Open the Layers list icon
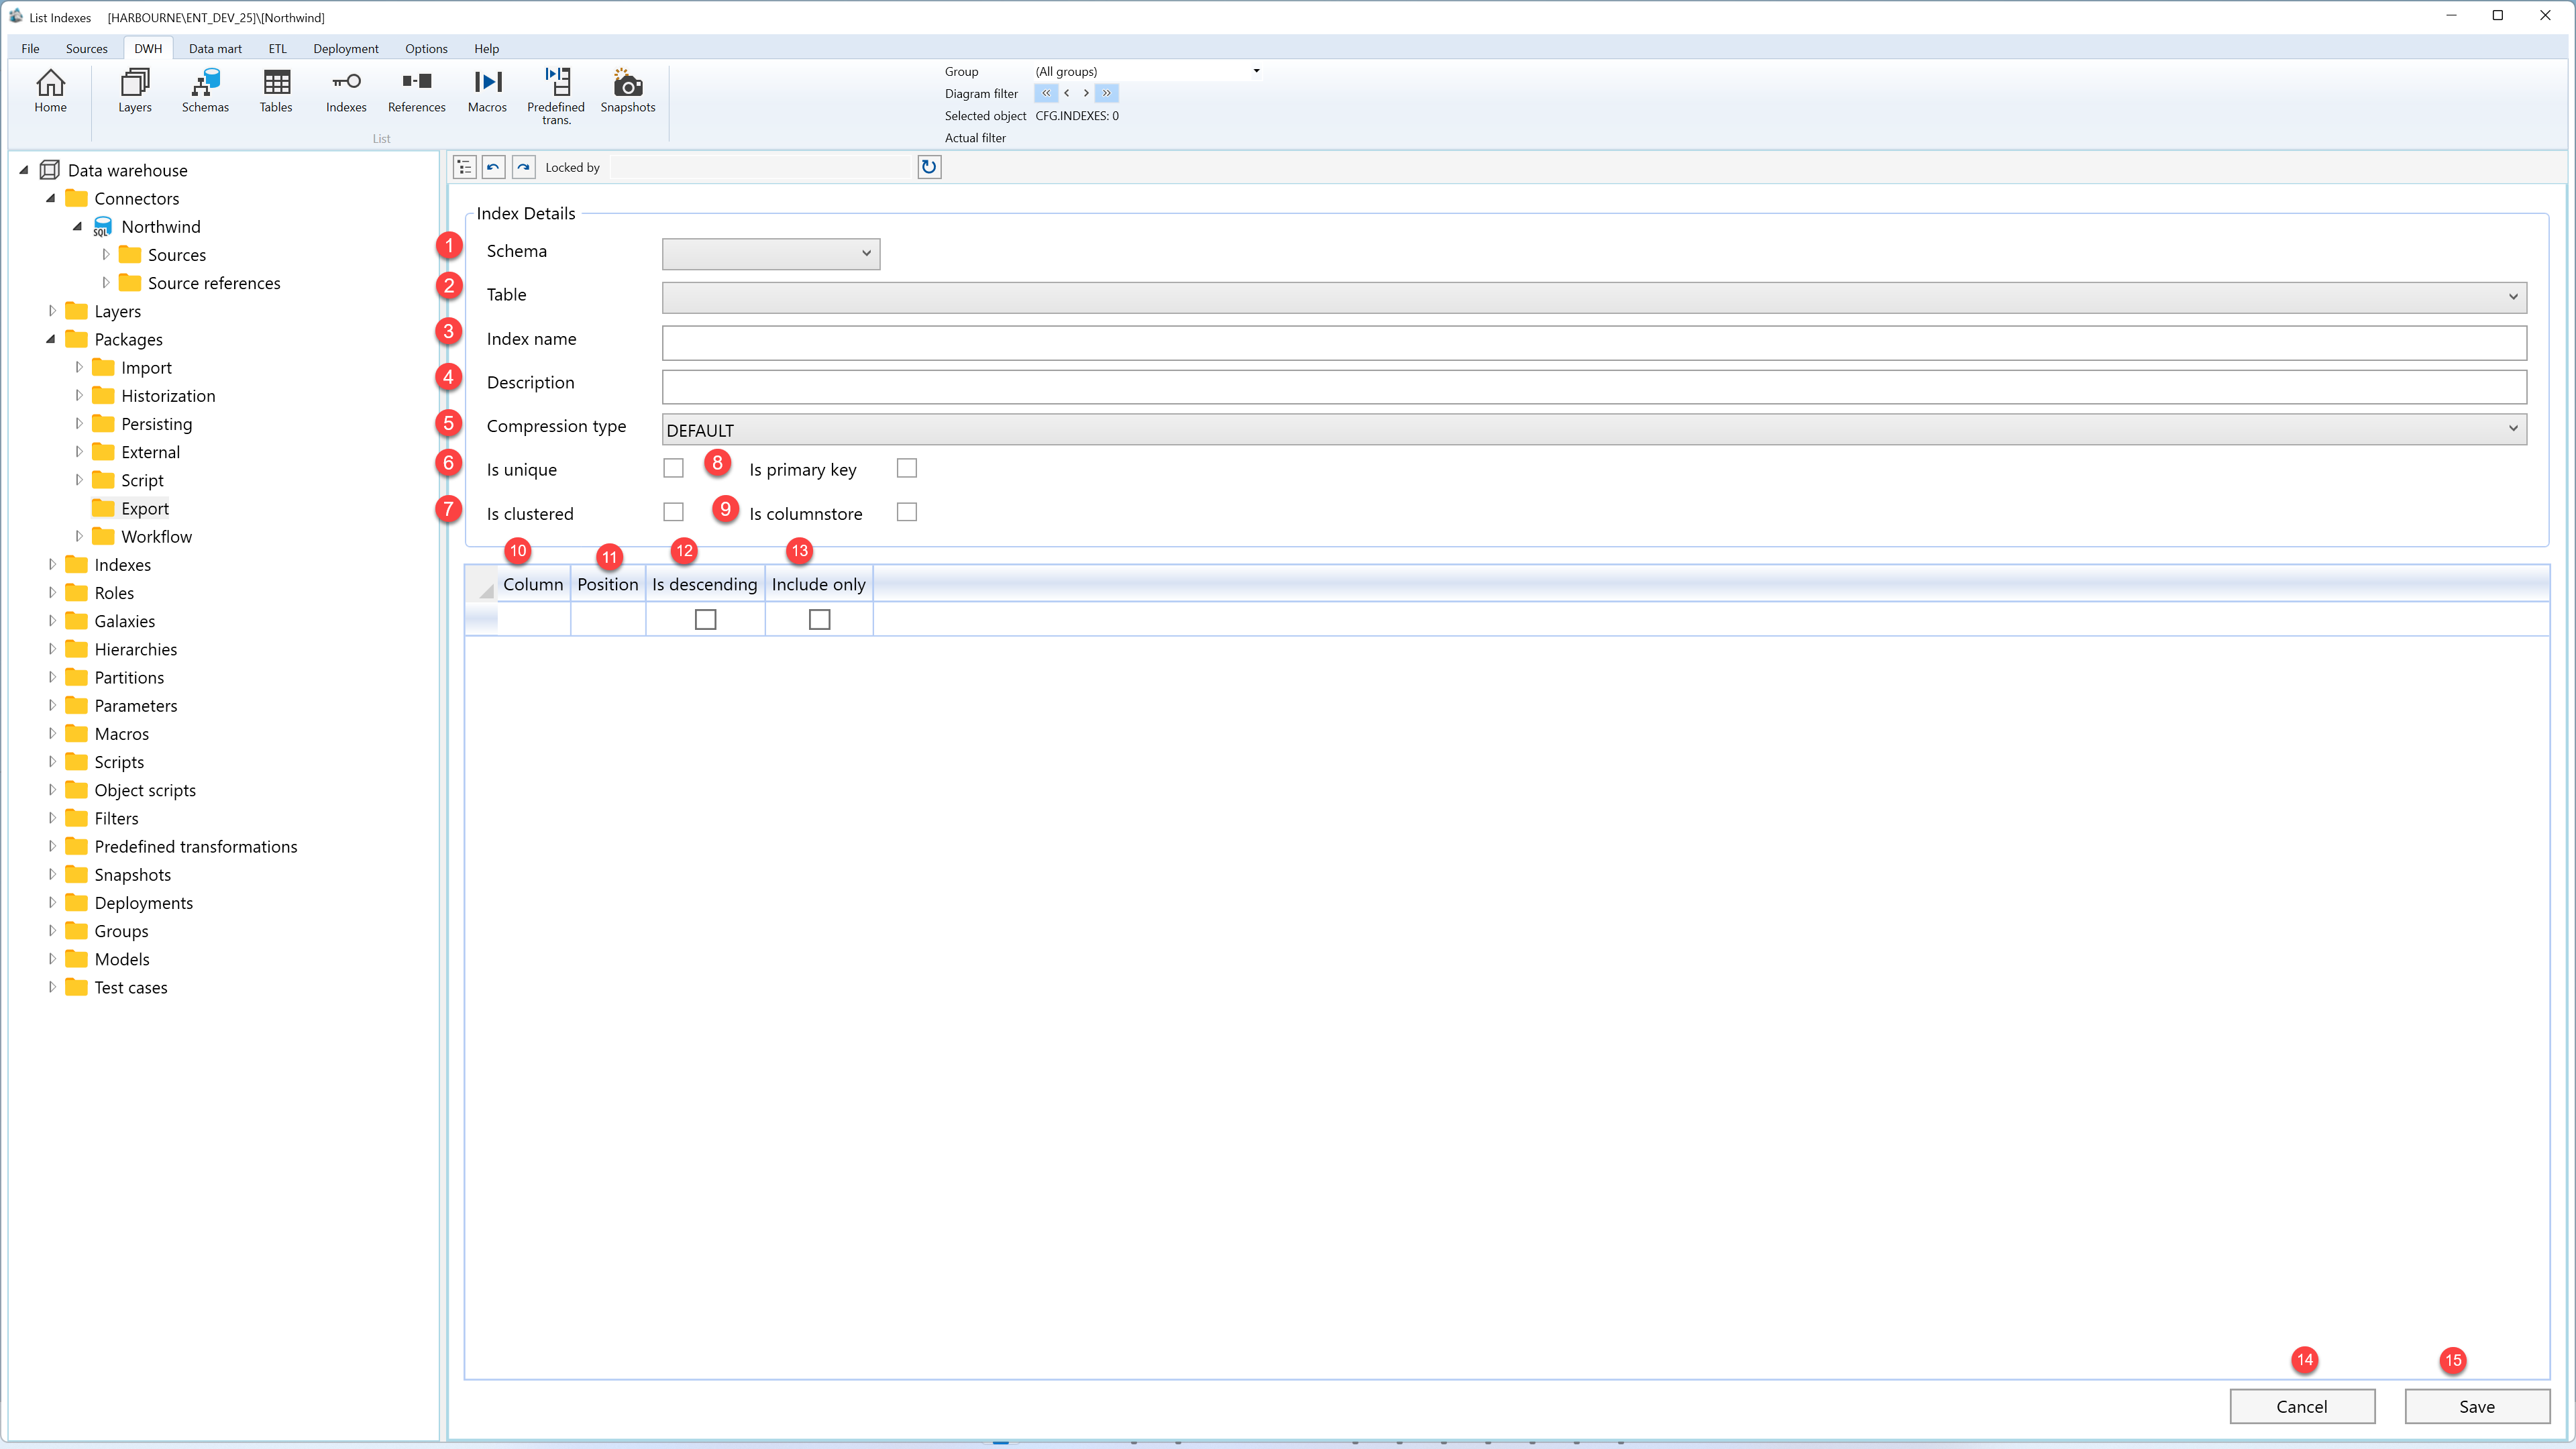2576x1449 pixels. 135,91
